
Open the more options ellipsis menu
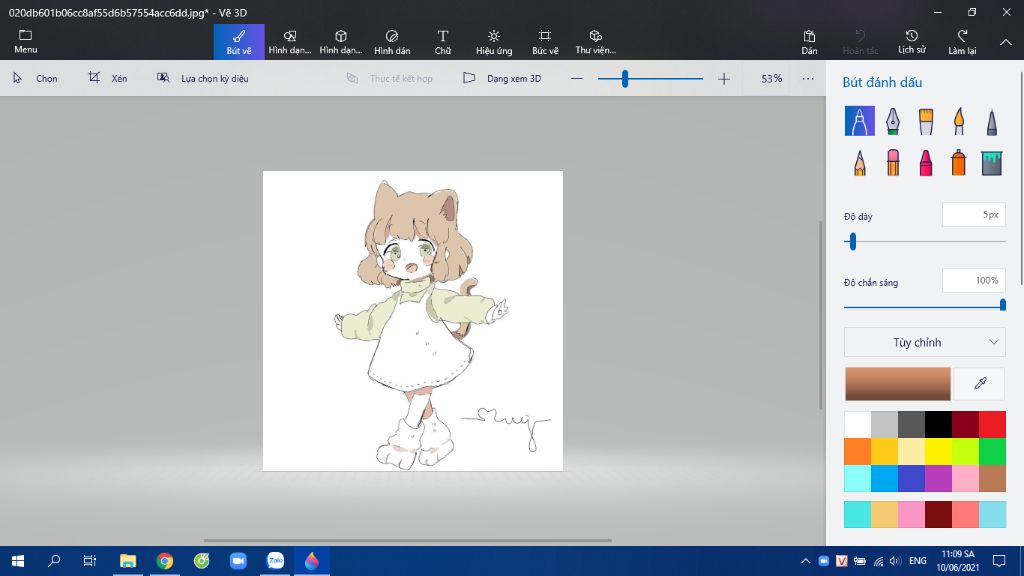click(808, 78)
